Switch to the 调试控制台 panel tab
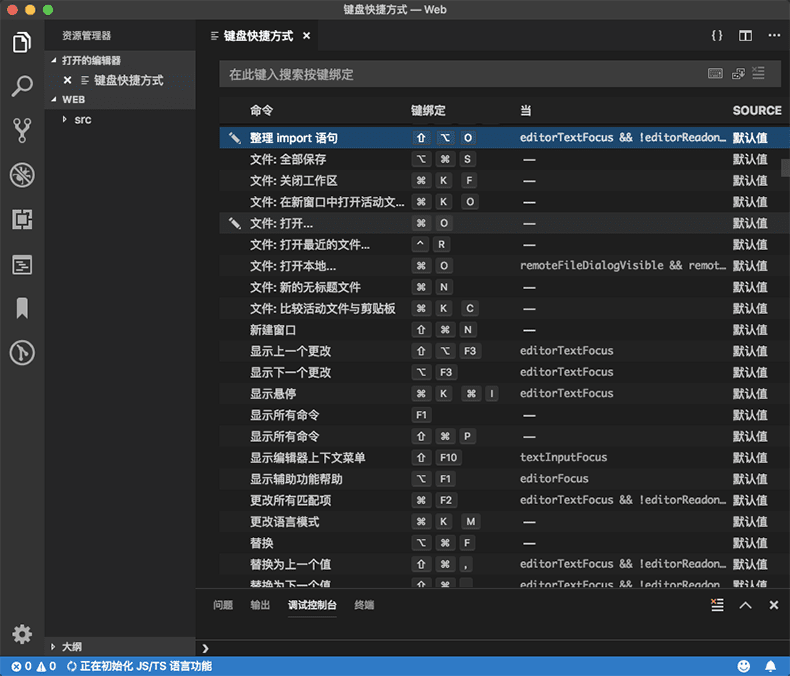Viewport: 790px width, 676px height. point(312,604)
